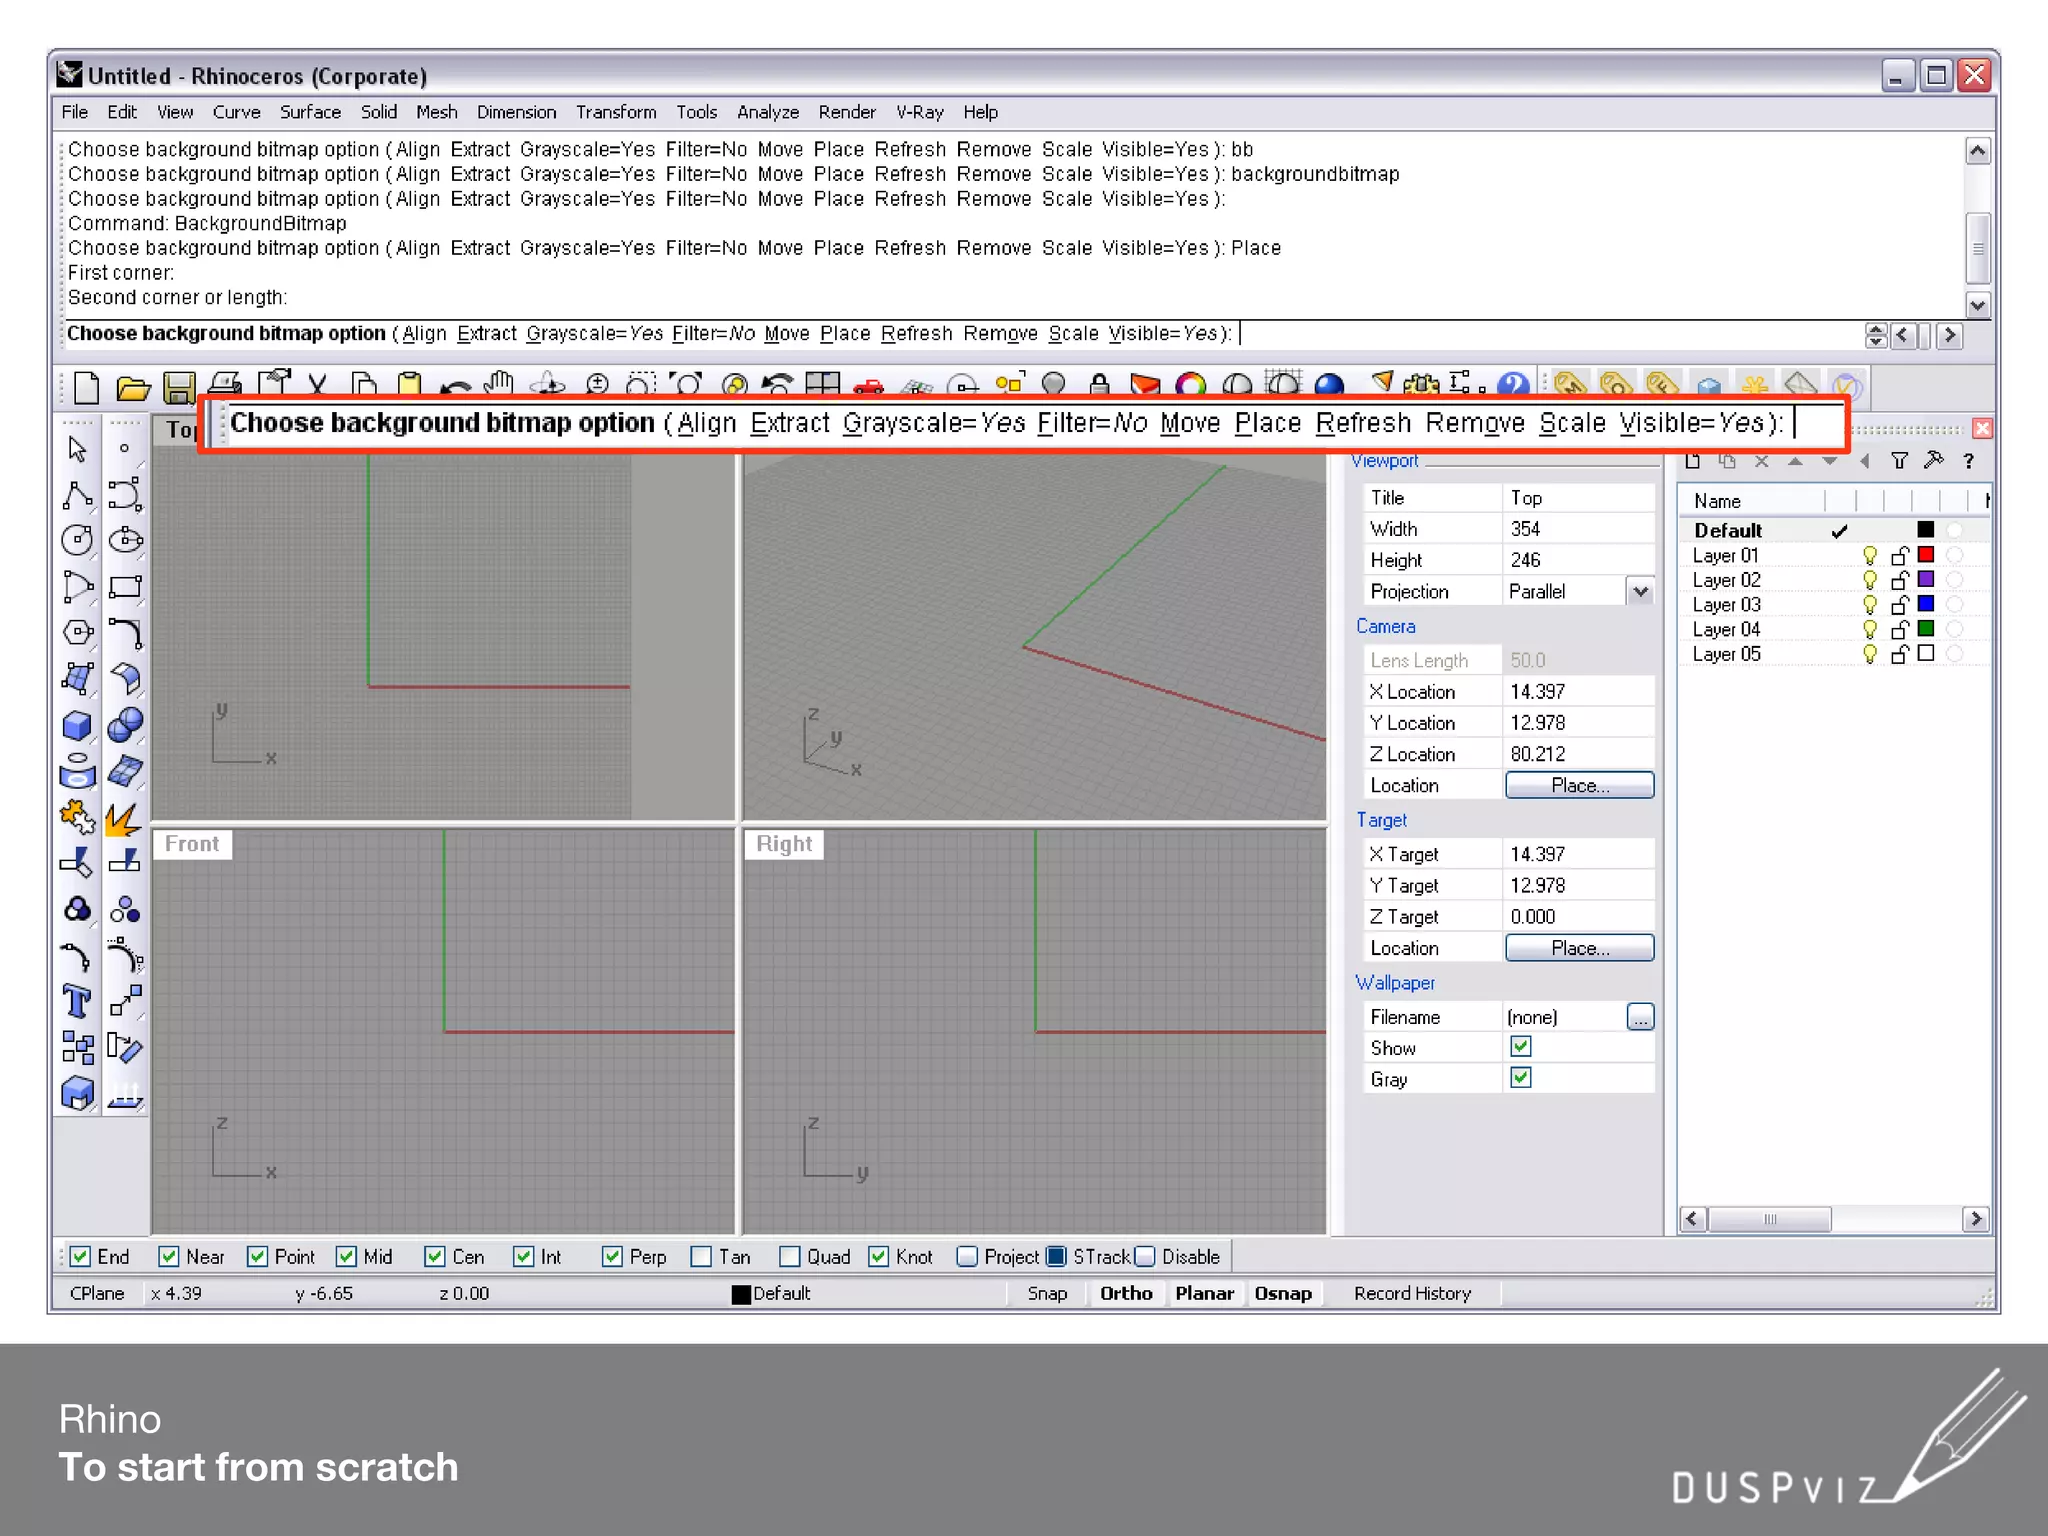Open the Surface menu
The height and width of the screenshot is (1536, 2048).
coord(310,112)
